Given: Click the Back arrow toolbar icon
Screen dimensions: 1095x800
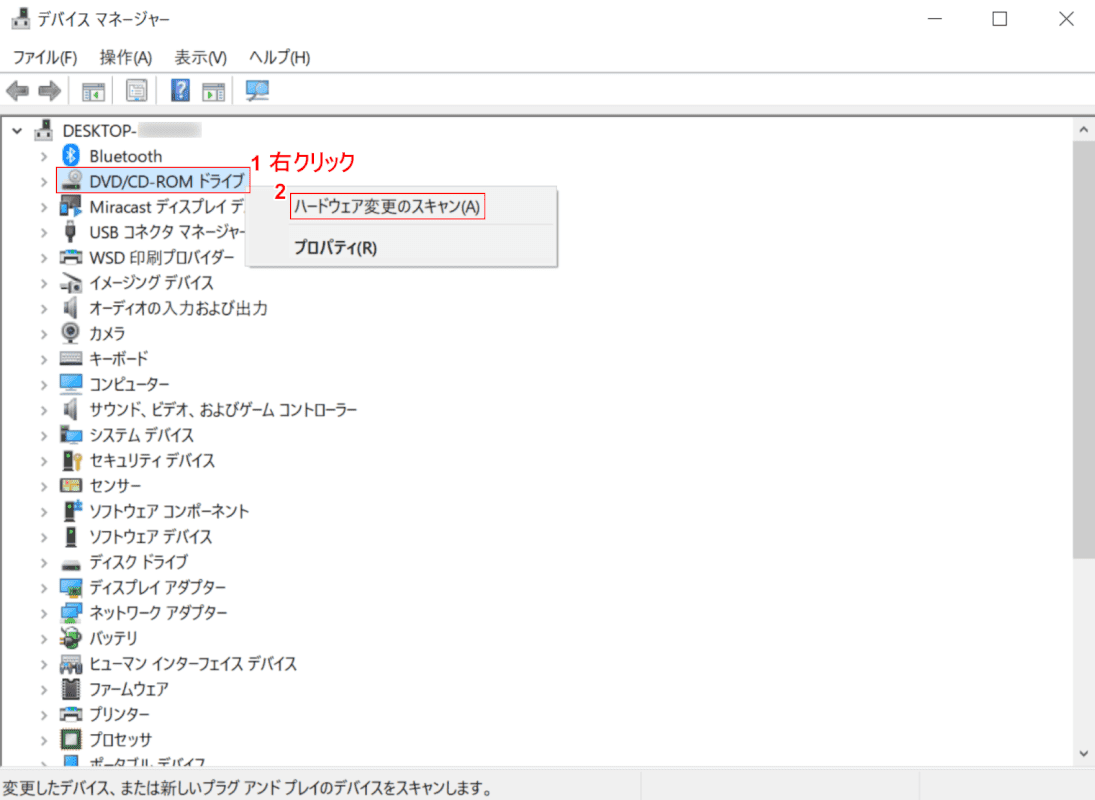Looking at the screenshot, I should 17,91.
